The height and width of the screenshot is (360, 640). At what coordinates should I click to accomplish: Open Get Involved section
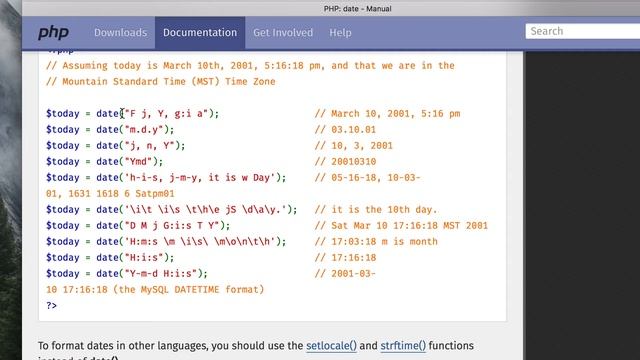click(x=283, y=33)
